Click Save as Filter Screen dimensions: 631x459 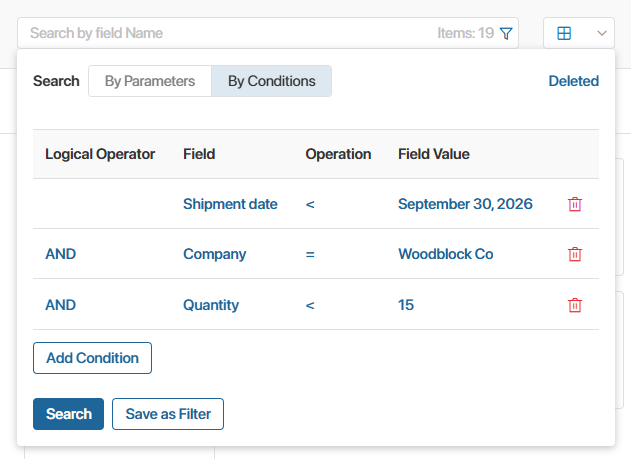(168, 414)
